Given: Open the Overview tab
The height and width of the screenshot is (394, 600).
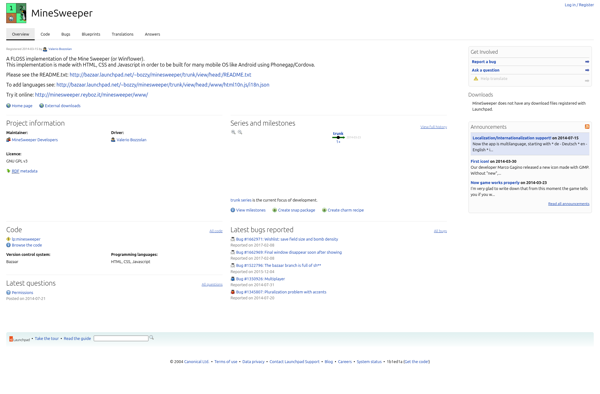Looking at the screenshot, I should point(20,34).
